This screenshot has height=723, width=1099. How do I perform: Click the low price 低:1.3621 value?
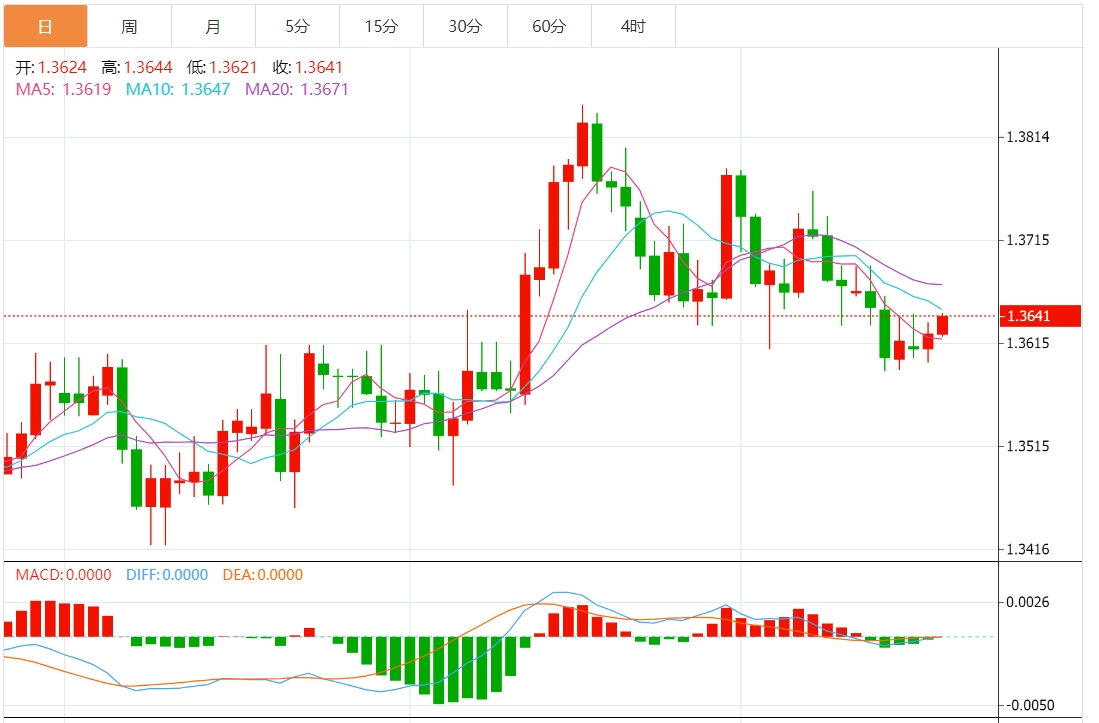click(x=222, y=67)
